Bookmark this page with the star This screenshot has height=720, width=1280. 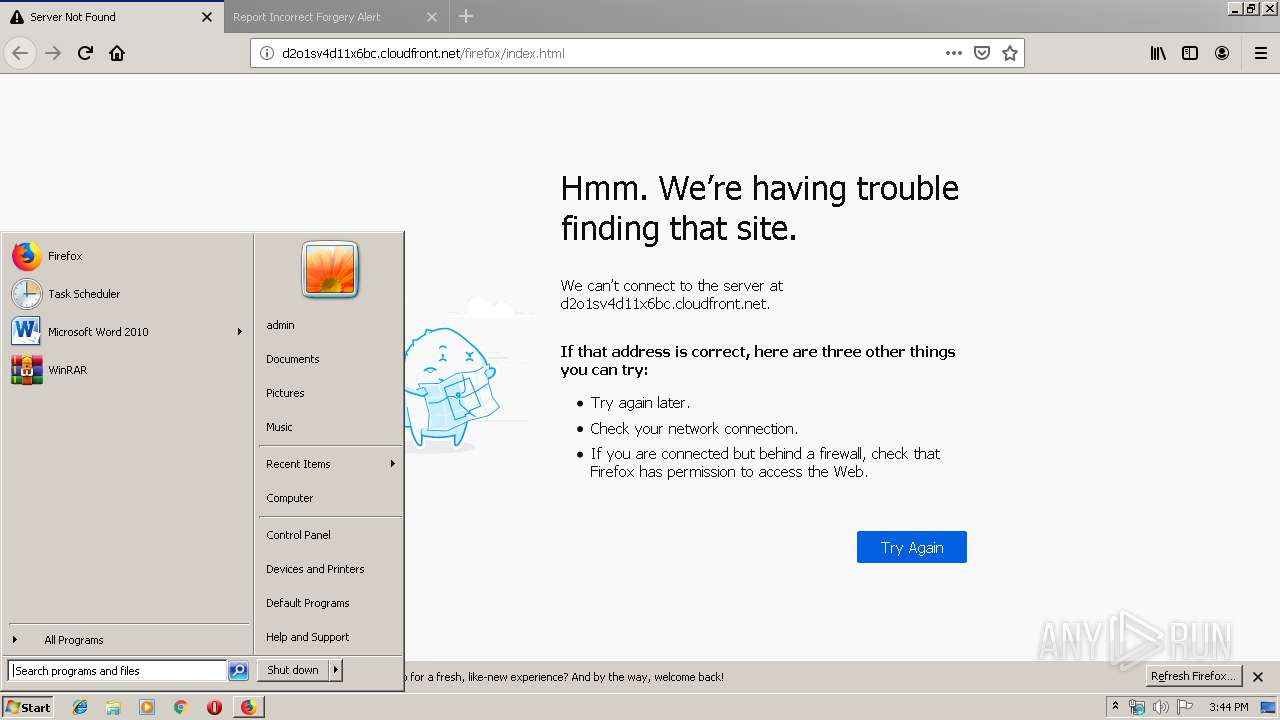pyautogui.click(x=1010, y=53)
